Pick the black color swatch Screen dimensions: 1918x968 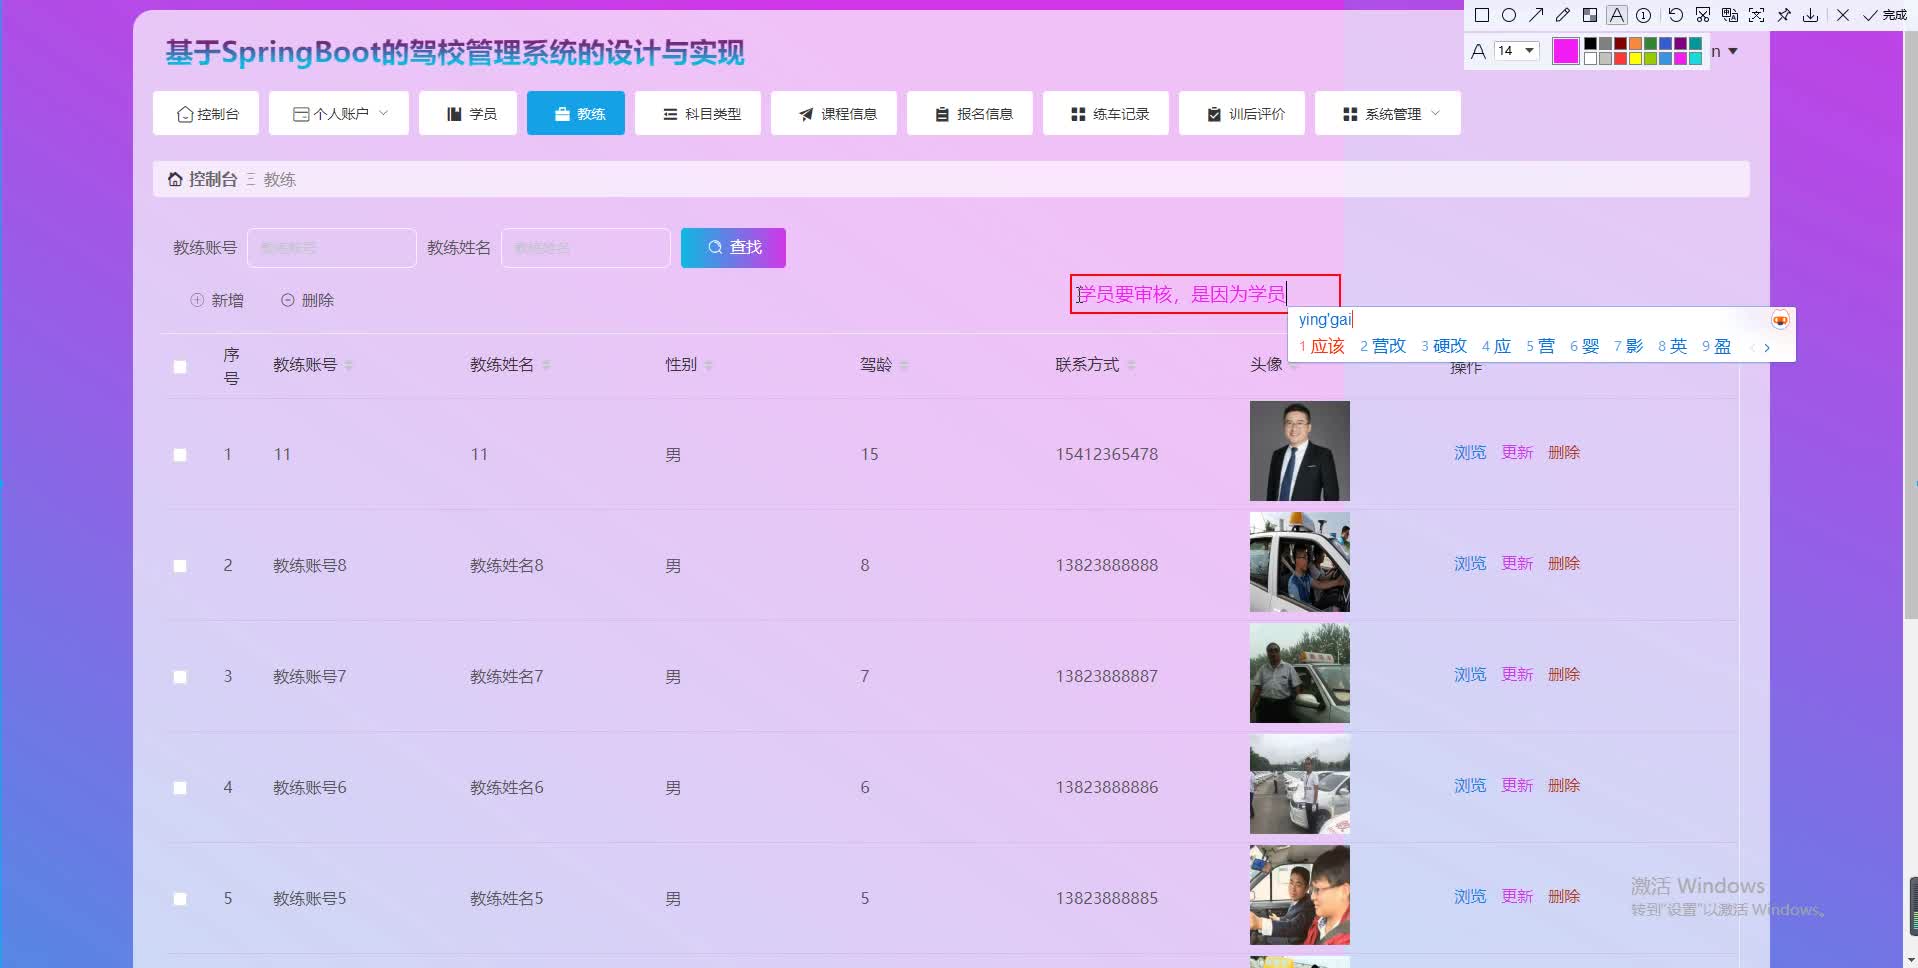click(1591, 44)
